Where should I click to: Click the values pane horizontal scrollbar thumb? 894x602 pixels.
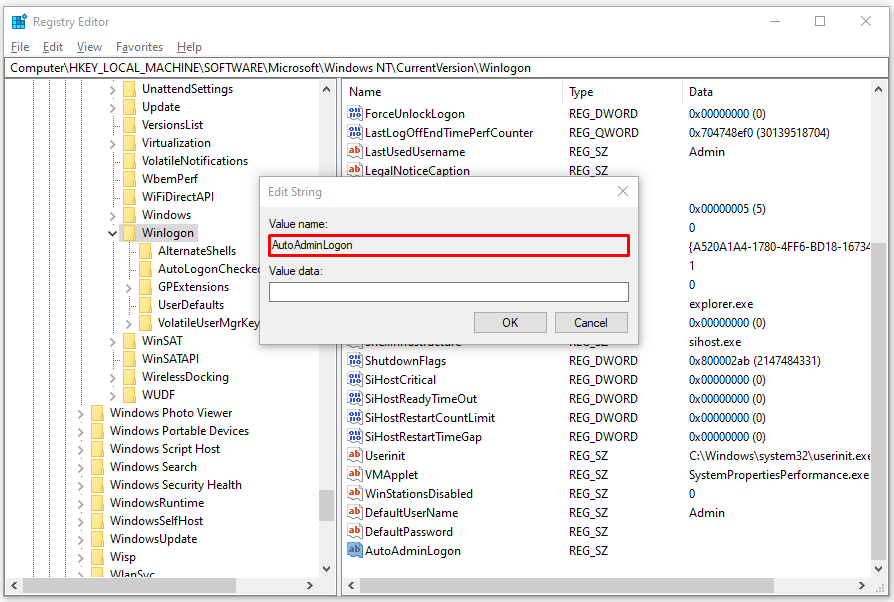[x=566, y=585]
